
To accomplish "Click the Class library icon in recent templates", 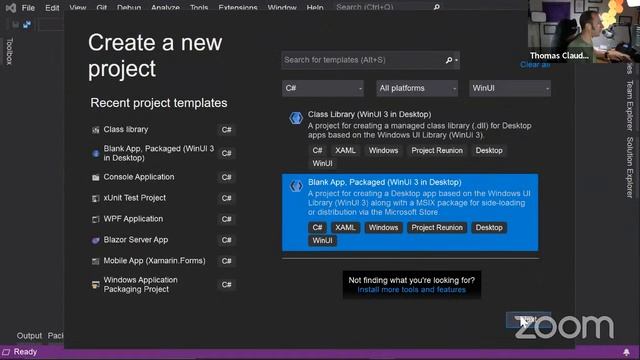I will 96,130.
